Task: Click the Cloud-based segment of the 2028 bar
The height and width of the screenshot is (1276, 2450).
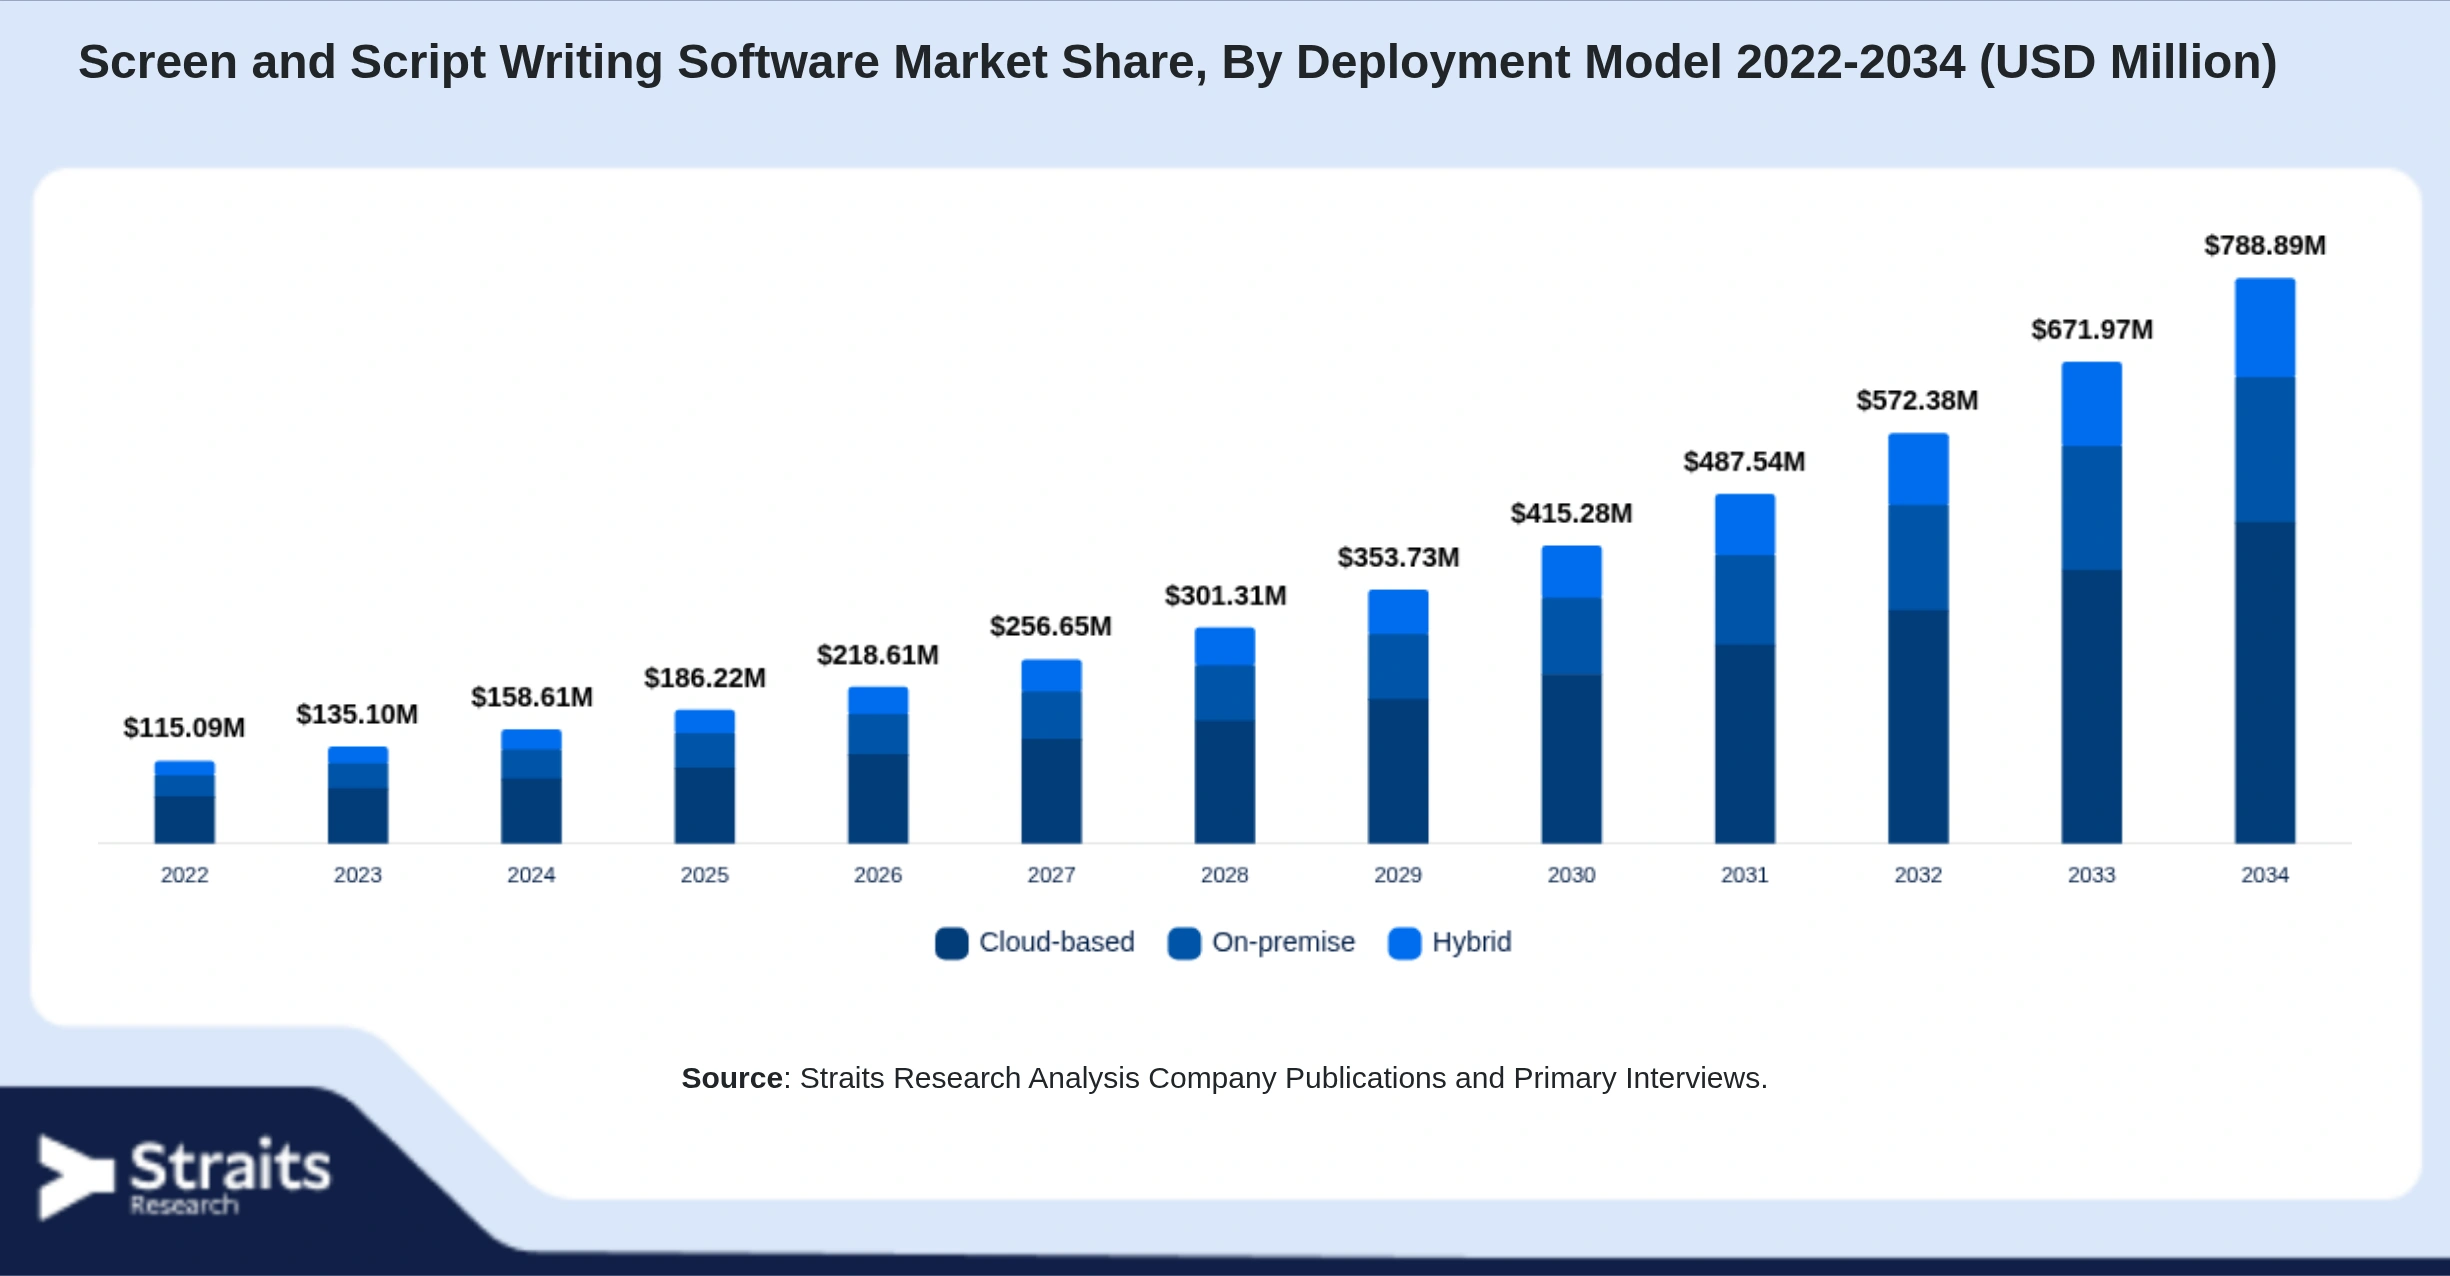Action: (x=1225, y=782)
